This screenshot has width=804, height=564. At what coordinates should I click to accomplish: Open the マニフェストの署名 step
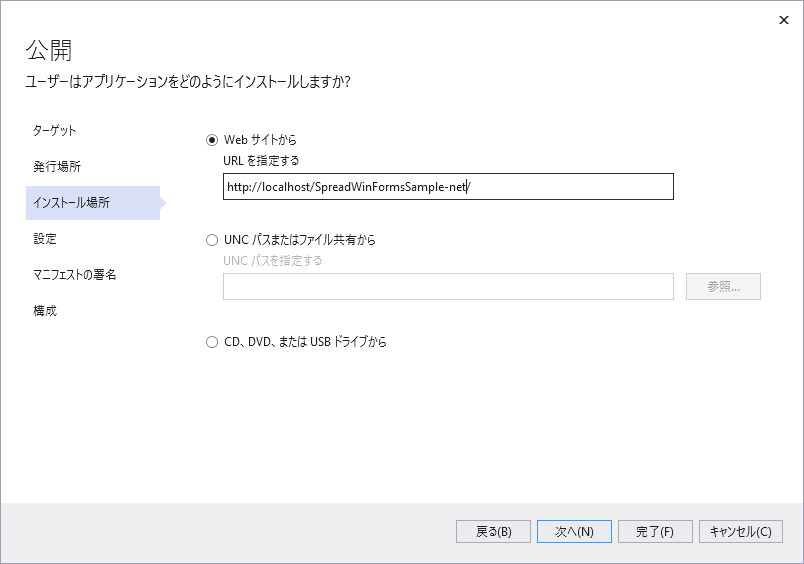click(x=75, y=275)
